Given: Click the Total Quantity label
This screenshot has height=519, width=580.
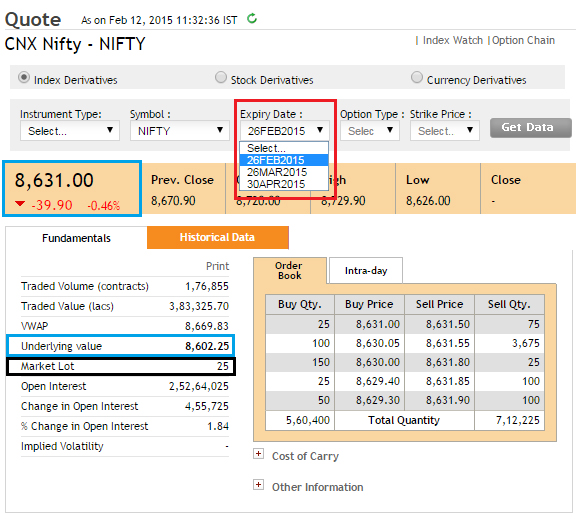Looking at the screenshot, I should (404, 420).
